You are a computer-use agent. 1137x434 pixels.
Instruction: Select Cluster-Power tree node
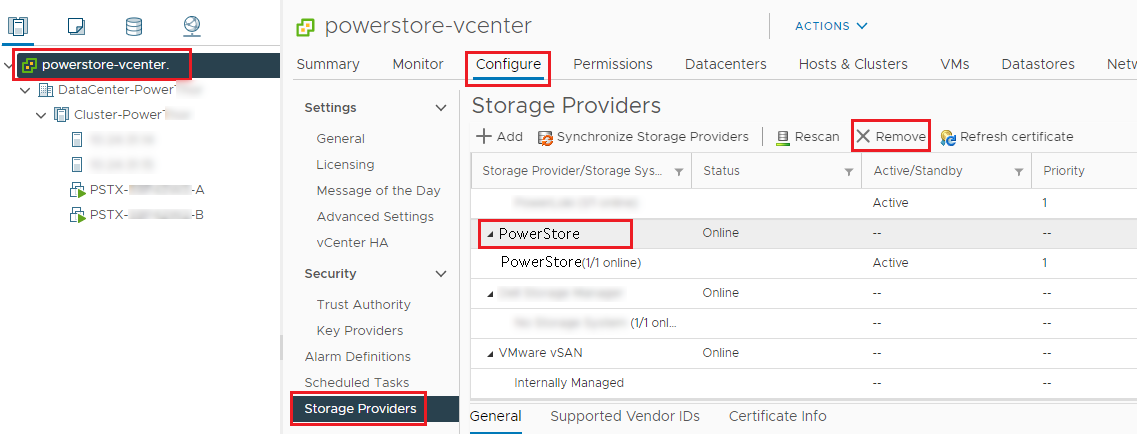(122, 114)
